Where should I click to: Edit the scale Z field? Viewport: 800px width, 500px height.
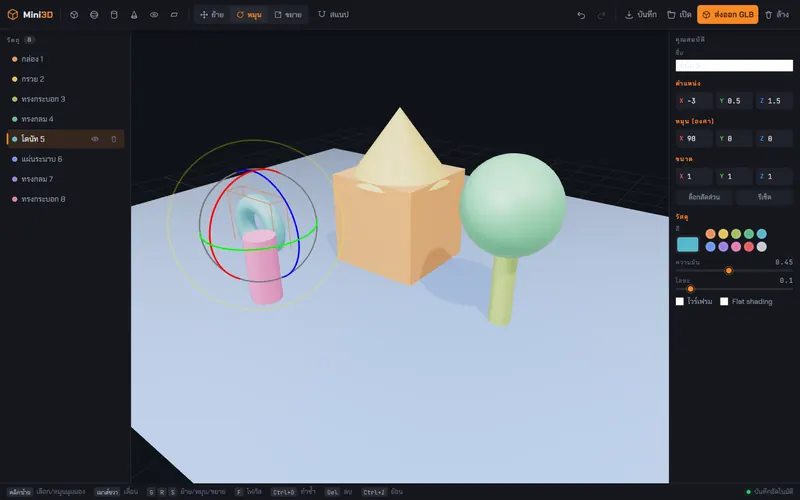774,177
